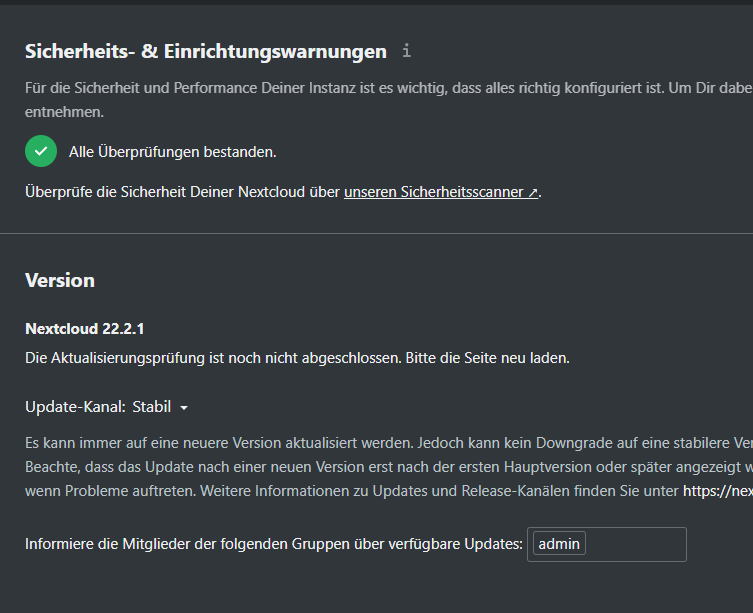The image size is (753, 613).
Task: Focus the empty area of the groups field
Action: coord(635,544)
